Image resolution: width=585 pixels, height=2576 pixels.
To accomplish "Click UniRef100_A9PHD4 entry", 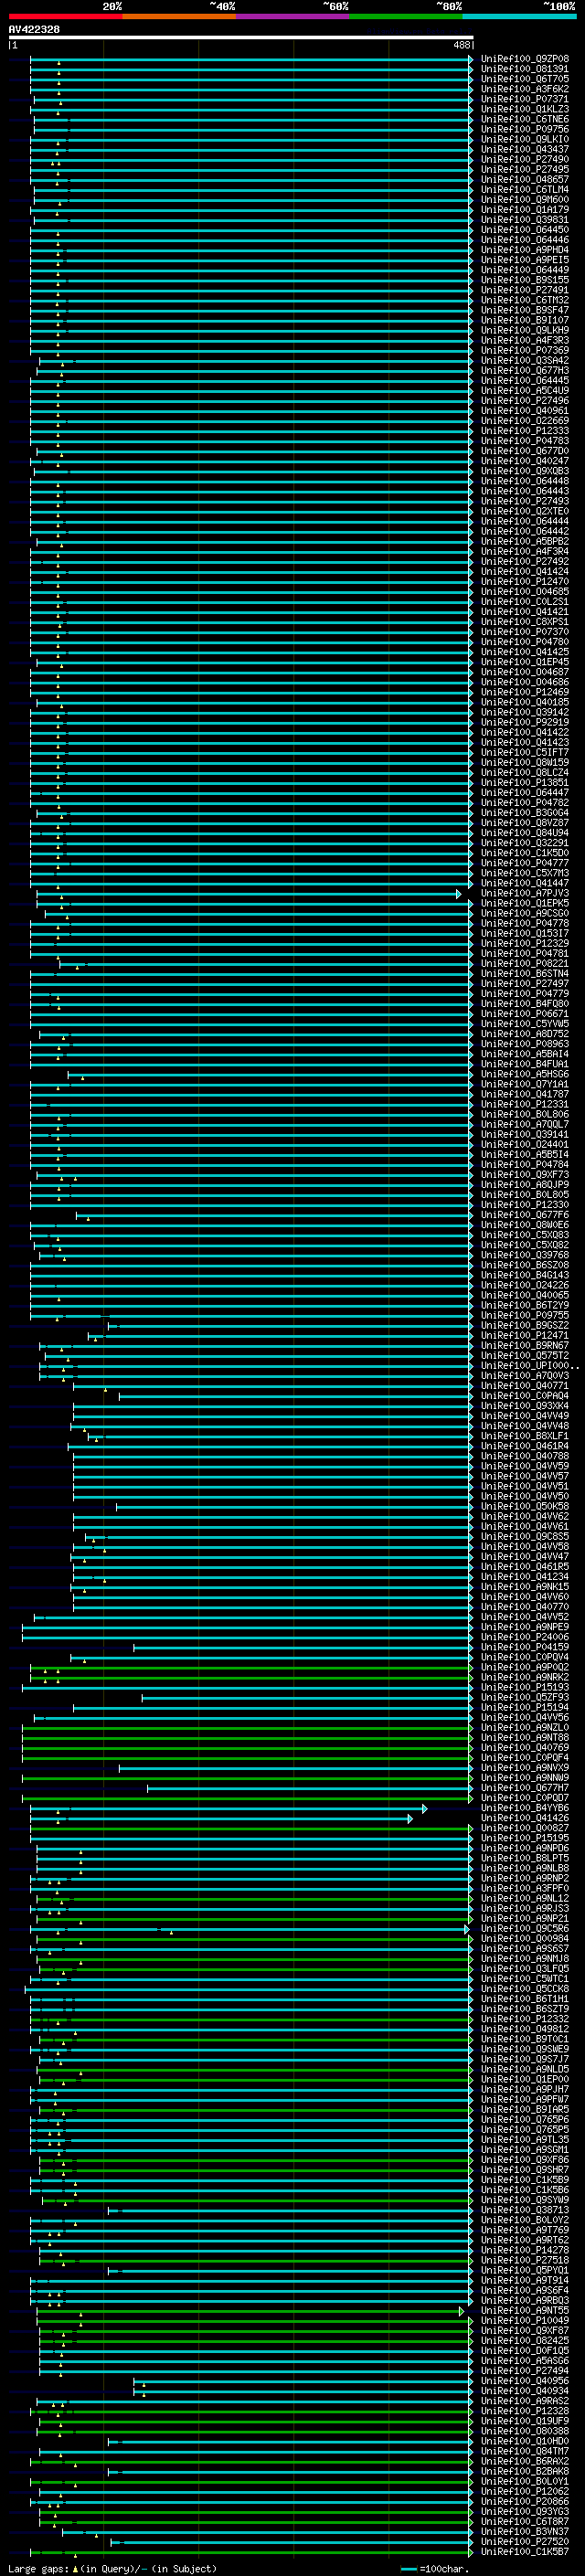I will [x=525, y=250].
